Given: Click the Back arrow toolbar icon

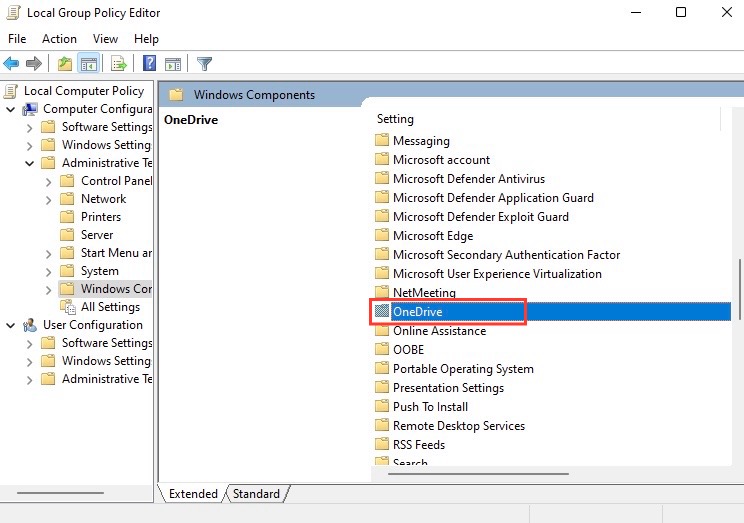Looking at the screenshot, I should [11, 63].
